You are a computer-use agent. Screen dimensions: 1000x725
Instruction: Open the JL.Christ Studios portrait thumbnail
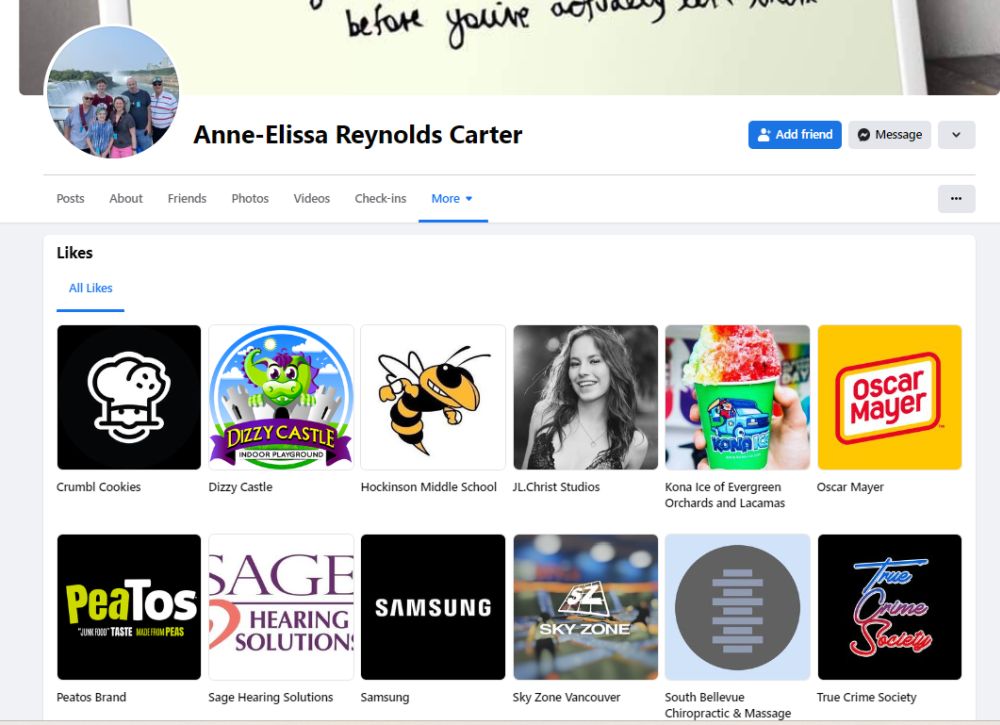click(x=585, y=397)
